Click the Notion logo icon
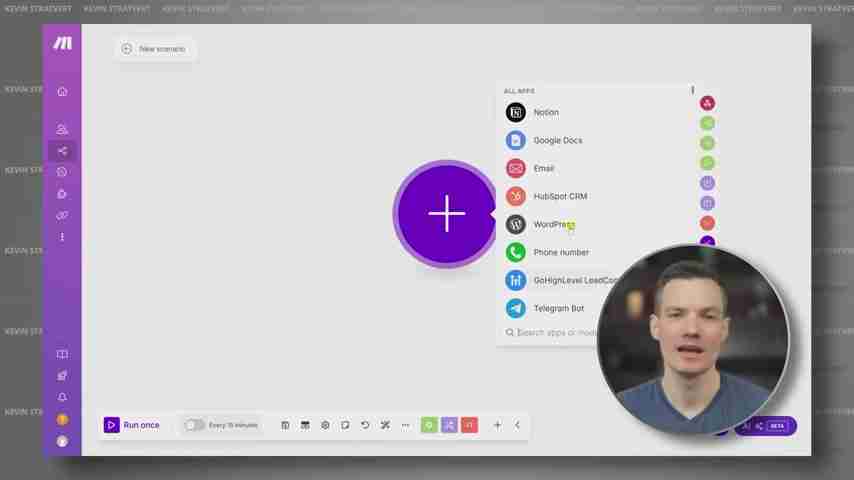This screenshot has width=854, height=480. (x=515, y=112)
